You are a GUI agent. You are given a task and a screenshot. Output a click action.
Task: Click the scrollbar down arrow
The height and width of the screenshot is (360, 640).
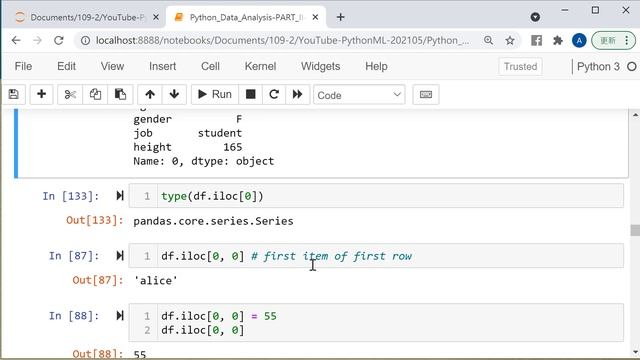click(635, 352)
